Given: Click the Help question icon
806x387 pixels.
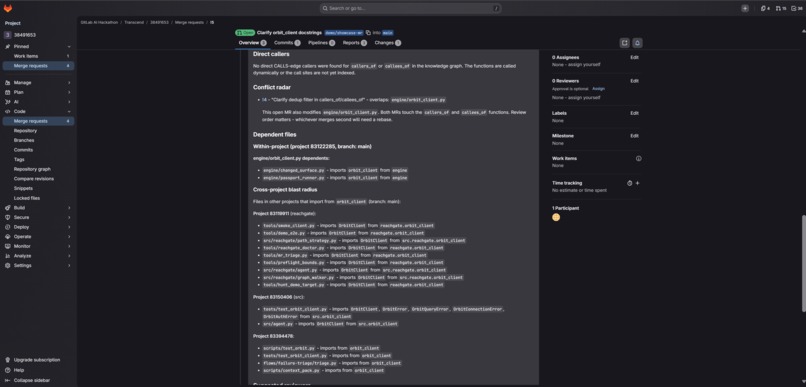Looking at the screenshot, I should (x=8, y=370).
